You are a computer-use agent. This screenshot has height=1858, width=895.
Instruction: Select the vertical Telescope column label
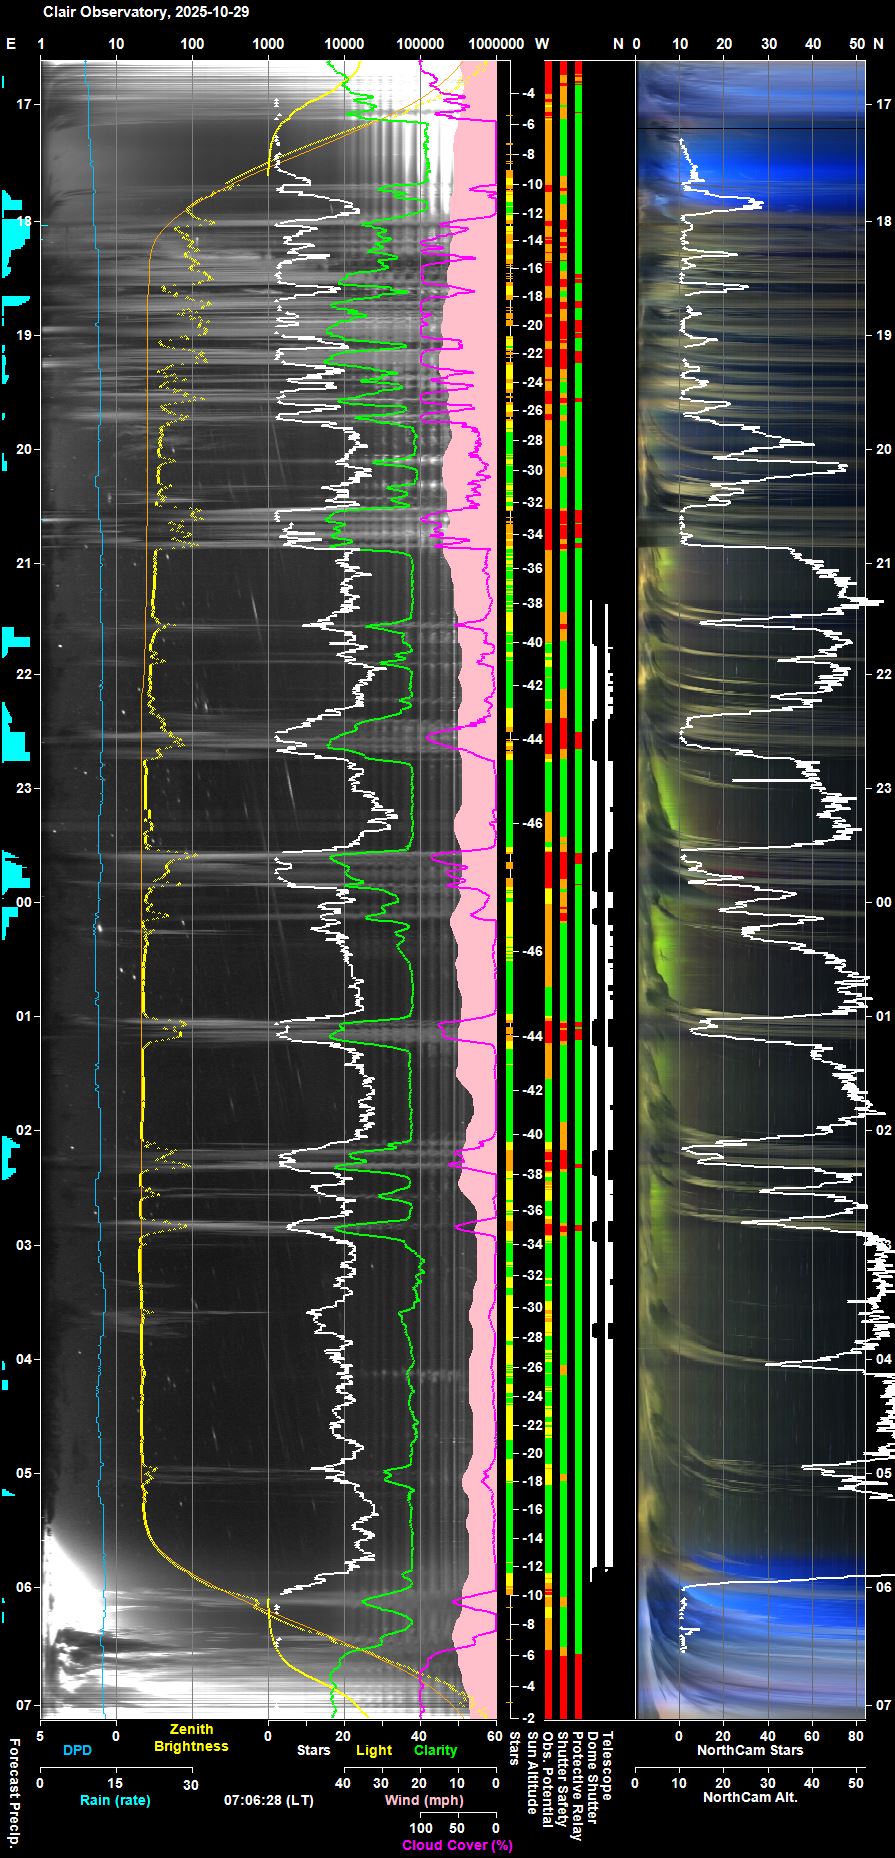coord(607,1766)
